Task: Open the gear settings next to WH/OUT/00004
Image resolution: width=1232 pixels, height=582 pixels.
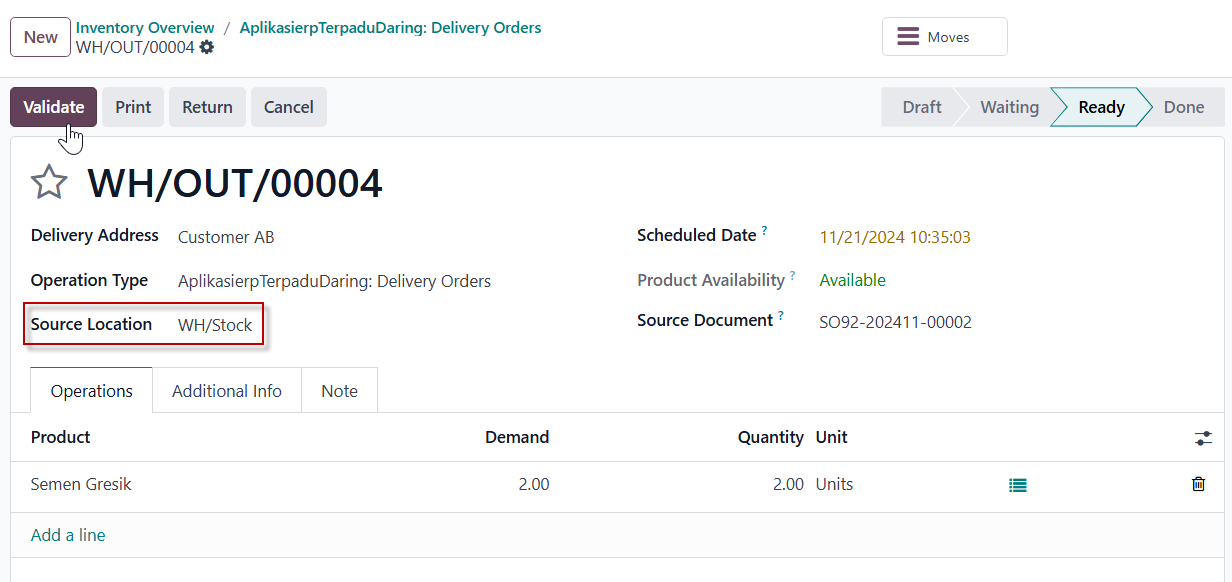Action: pyautogui.click(x=207, y=47)
